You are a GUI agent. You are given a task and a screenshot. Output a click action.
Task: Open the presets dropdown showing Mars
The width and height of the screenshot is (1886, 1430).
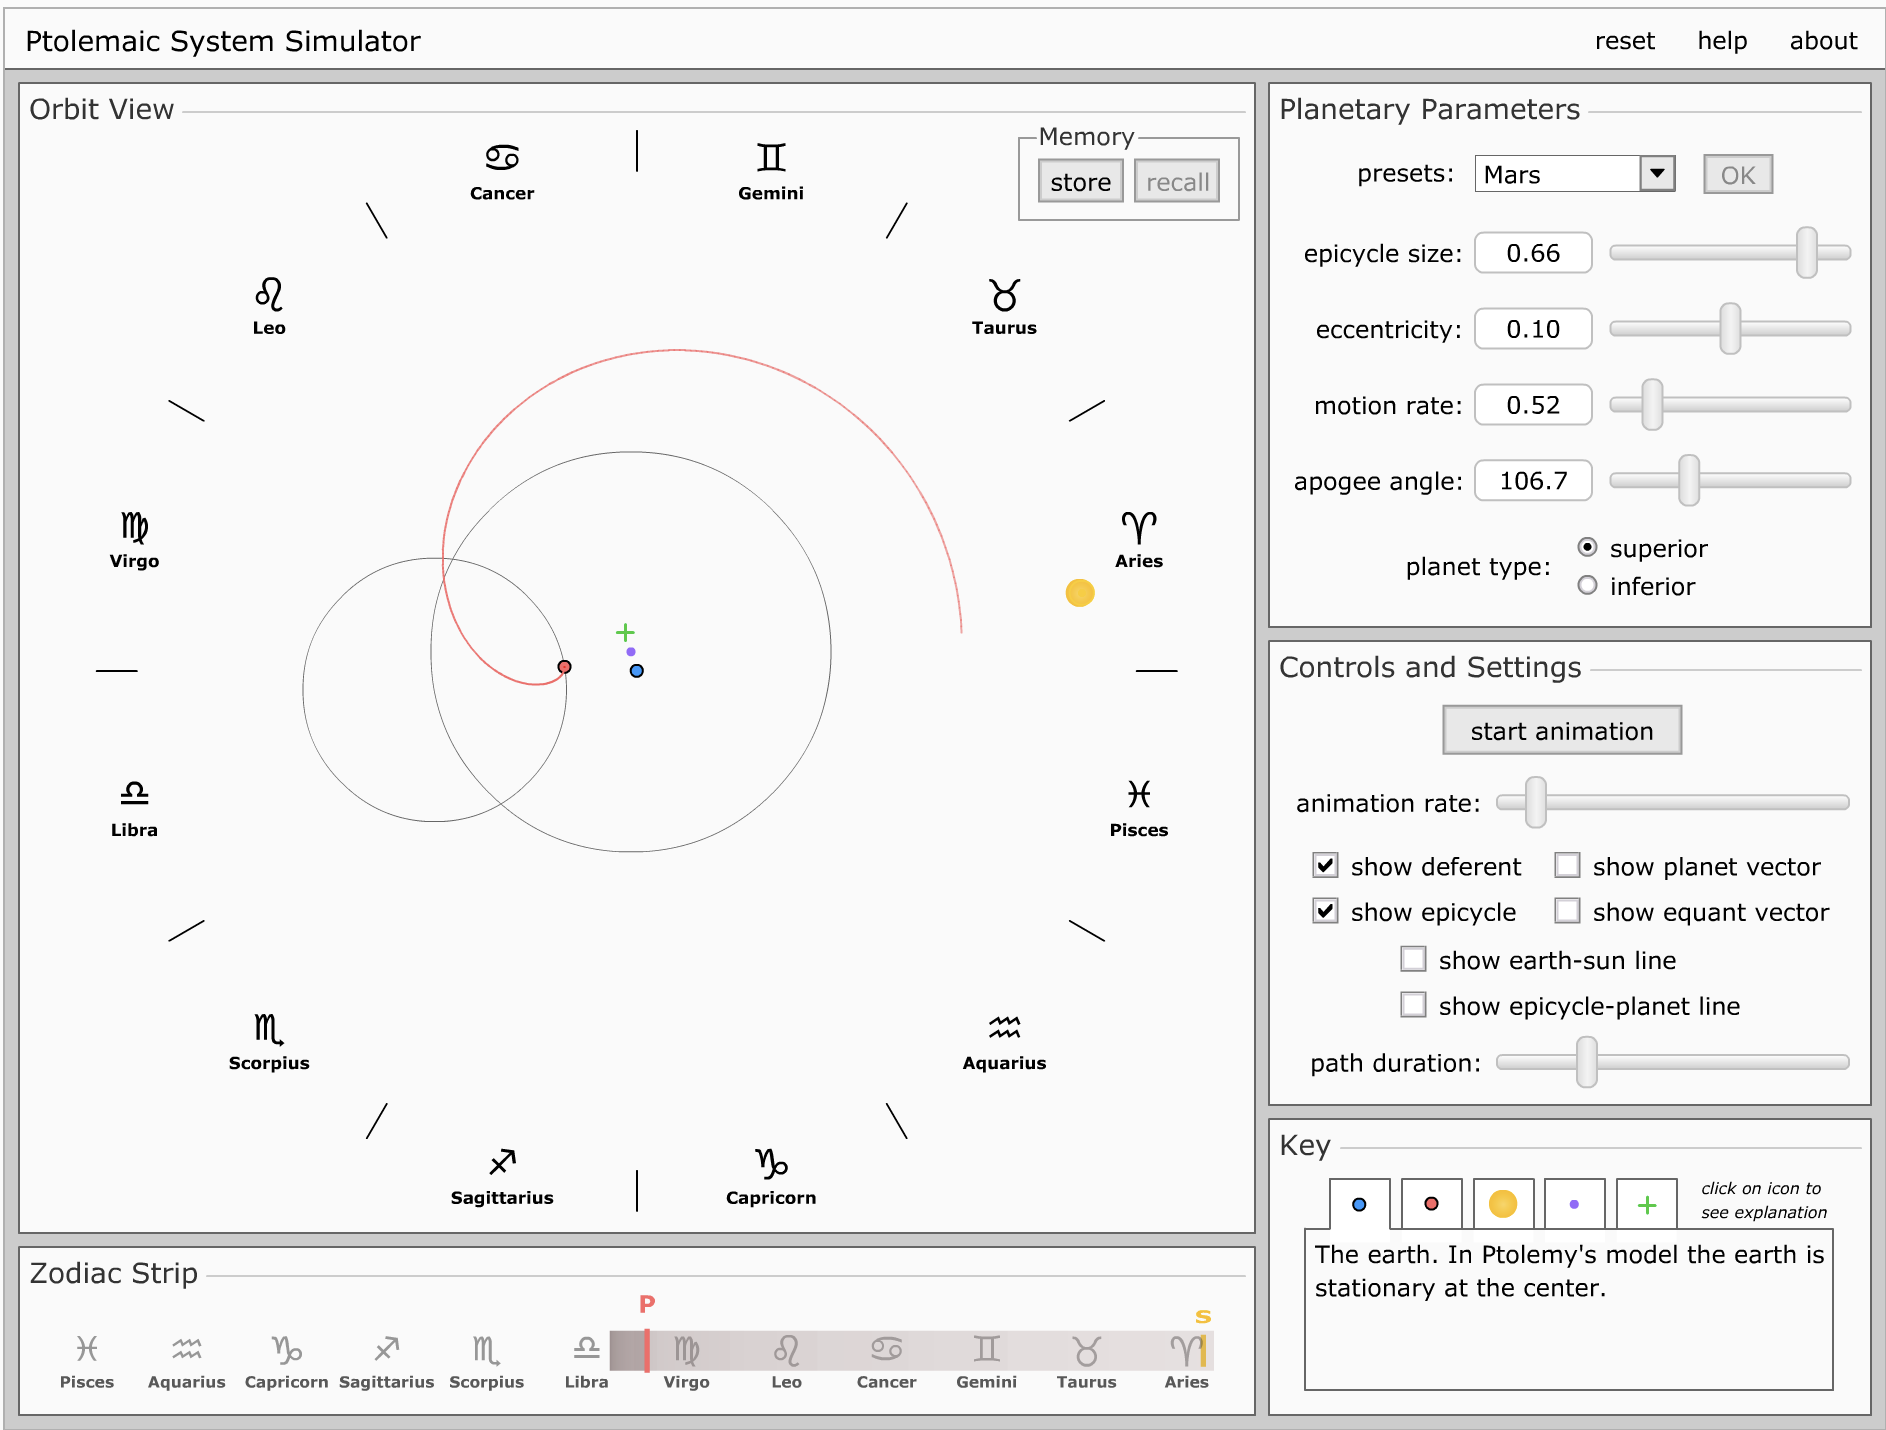(x=1574, y=174)
